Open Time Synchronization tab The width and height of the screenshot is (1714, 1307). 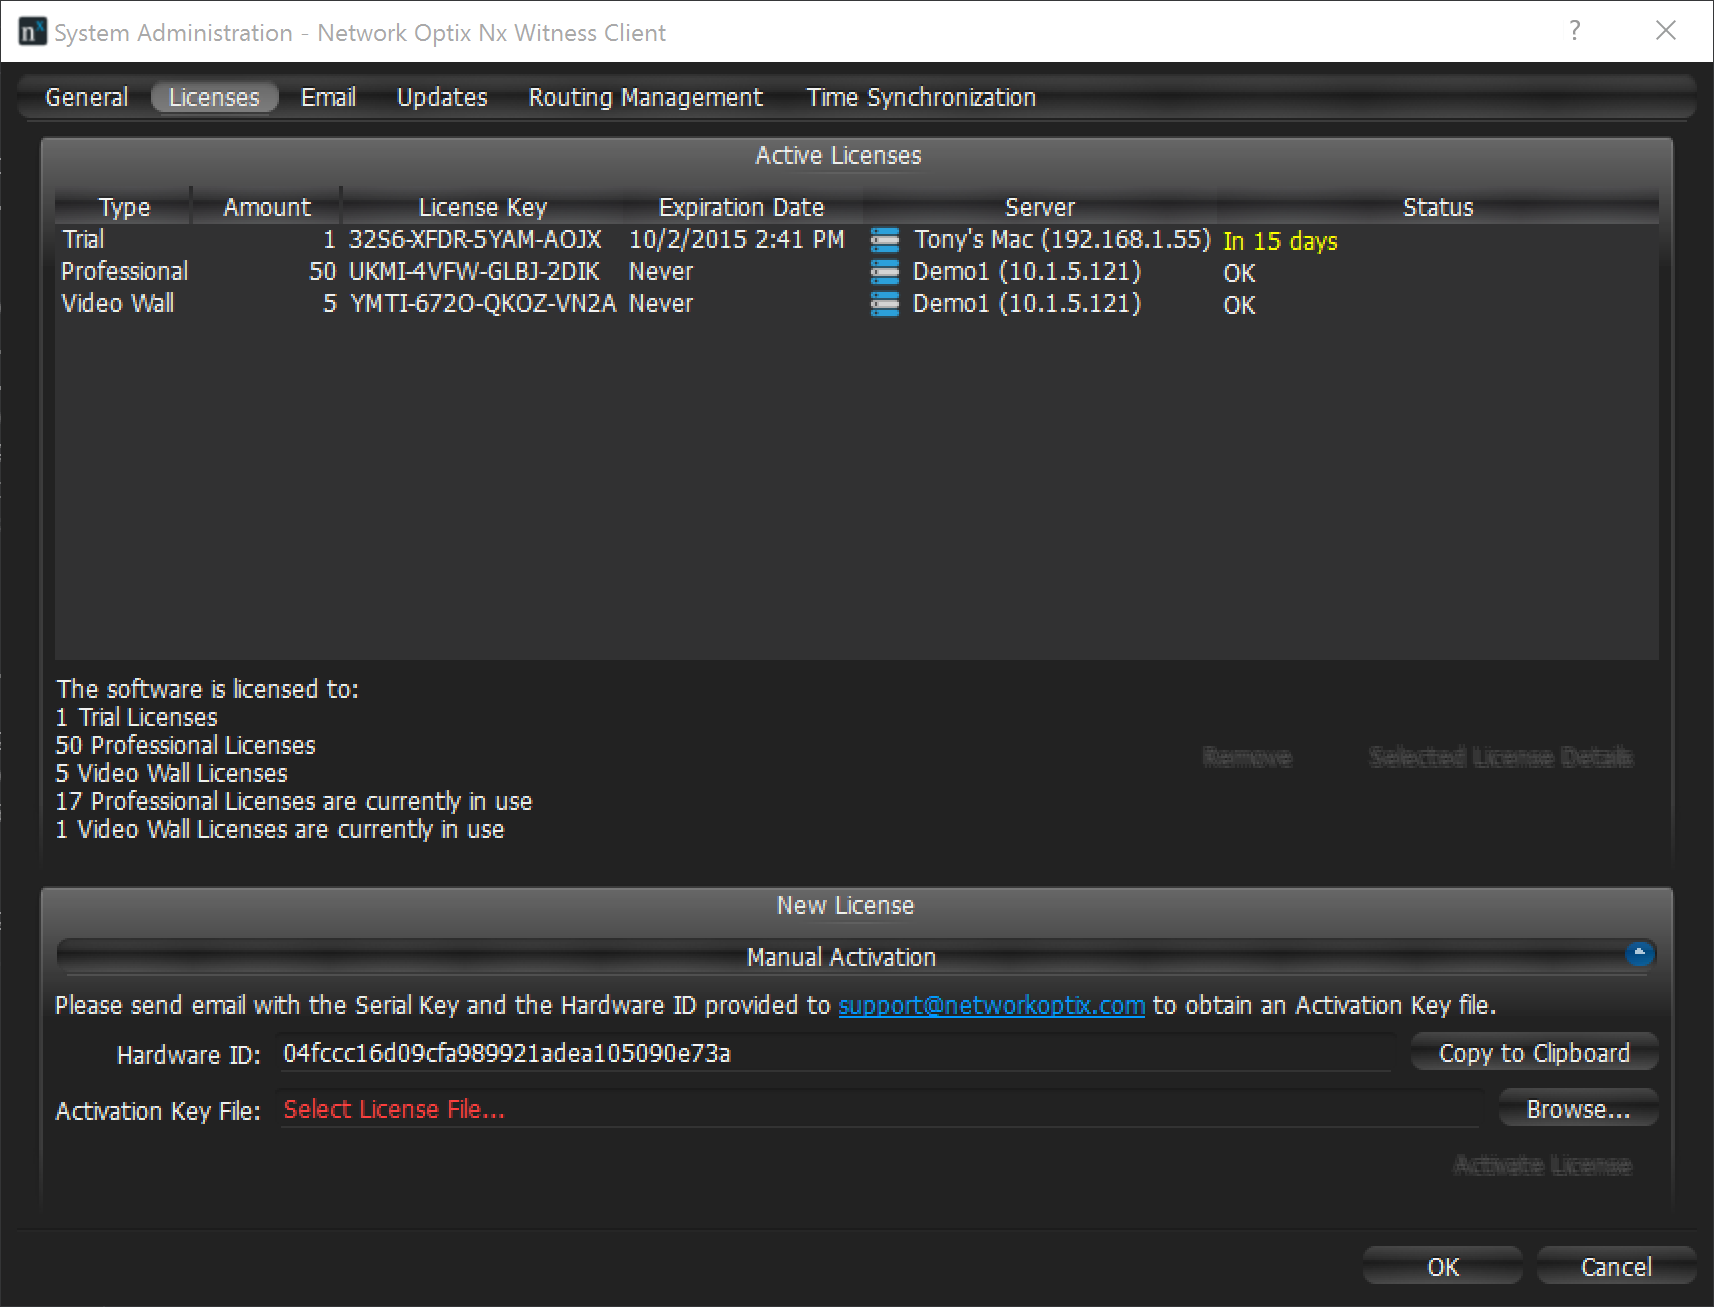pos(921,97)
